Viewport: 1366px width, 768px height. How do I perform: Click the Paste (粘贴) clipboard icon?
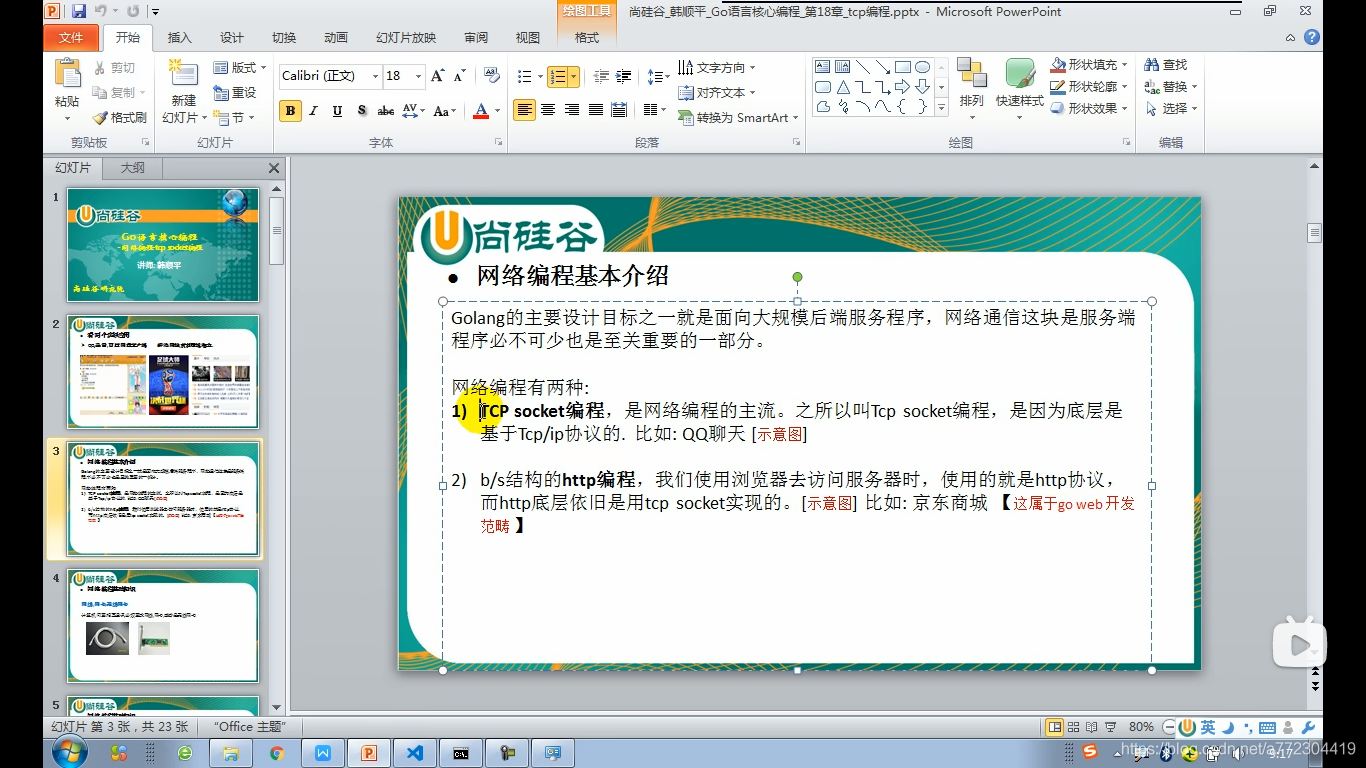(67, 74)
